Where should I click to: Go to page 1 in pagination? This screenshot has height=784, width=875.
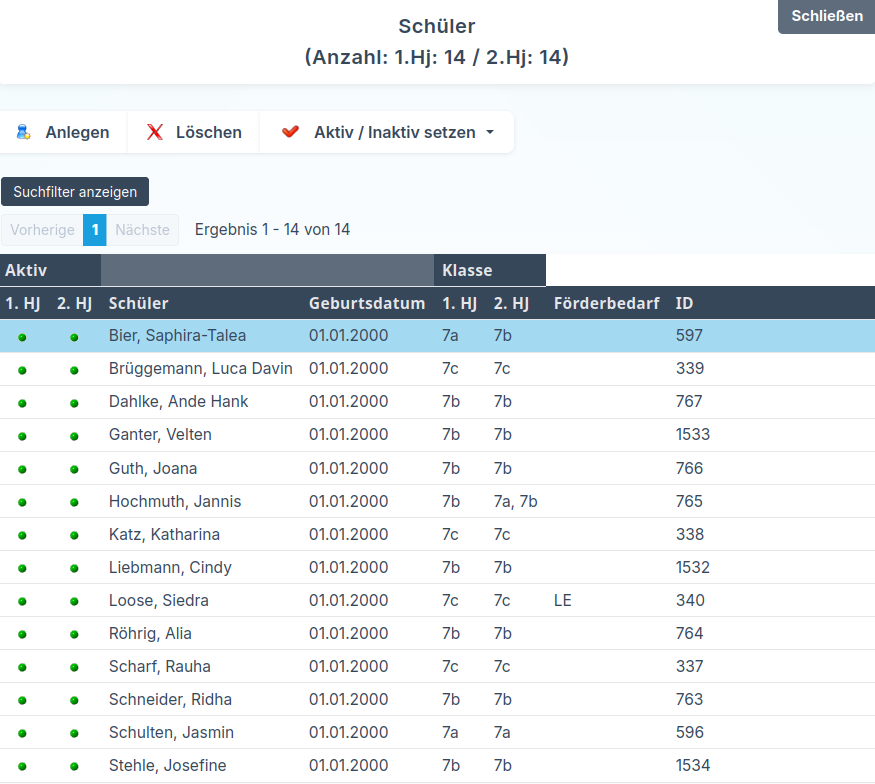[94, 230]
